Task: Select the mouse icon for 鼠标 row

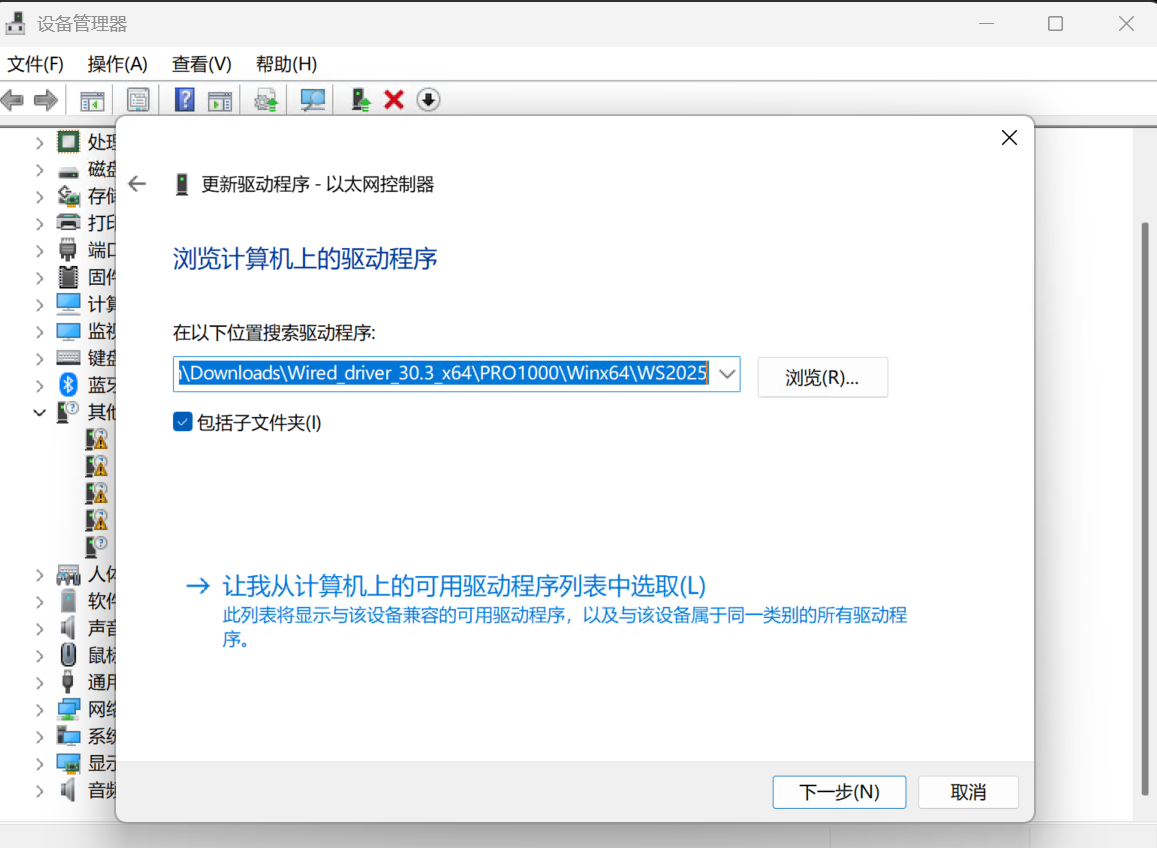Action: click(x=68, y=655)
